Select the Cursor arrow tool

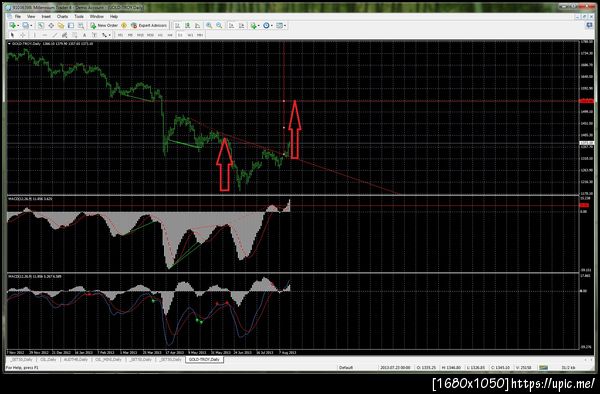[x=12, y=35]
